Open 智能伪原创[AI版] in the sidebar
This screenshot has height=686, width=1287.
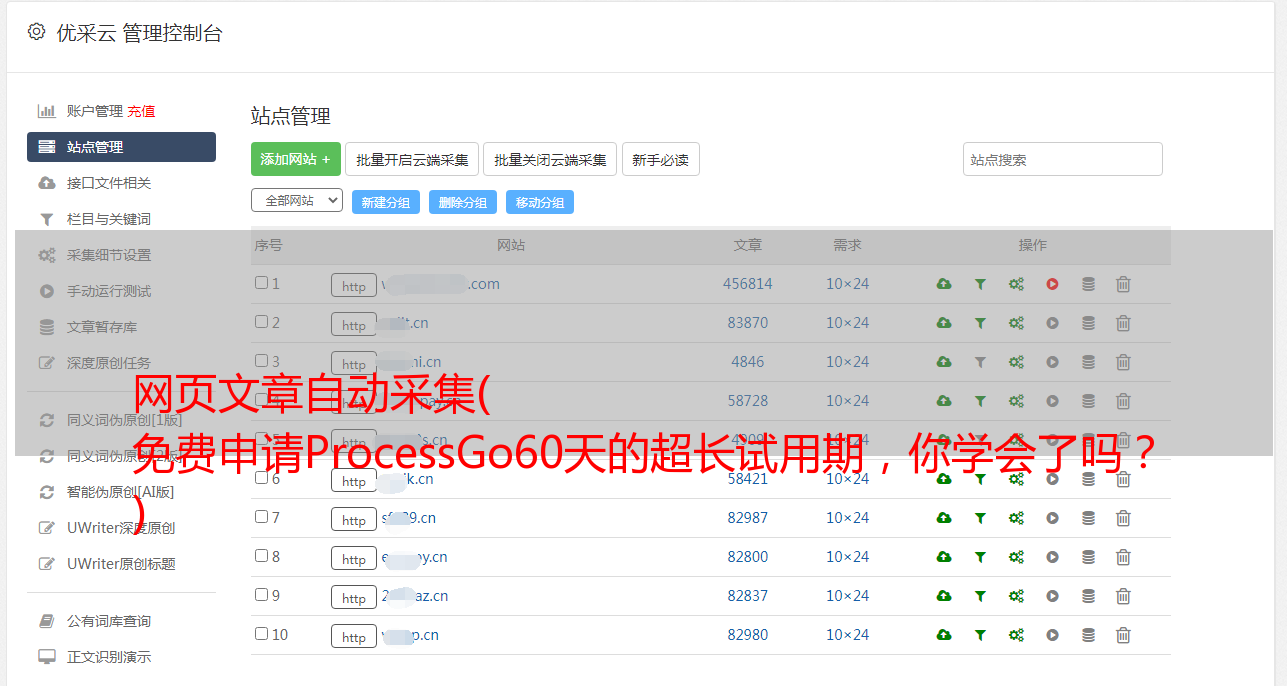pos(120,492)
